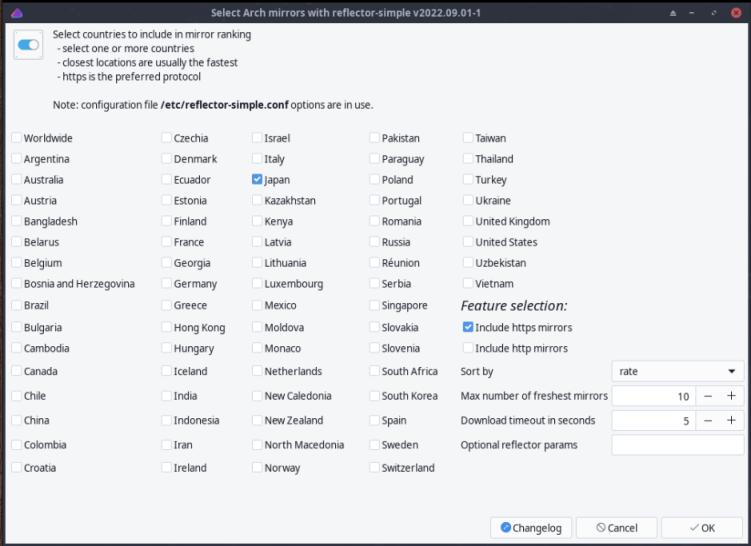Click the download timeout value field
This screenshot has width=751, height=546.
(654, 421)
